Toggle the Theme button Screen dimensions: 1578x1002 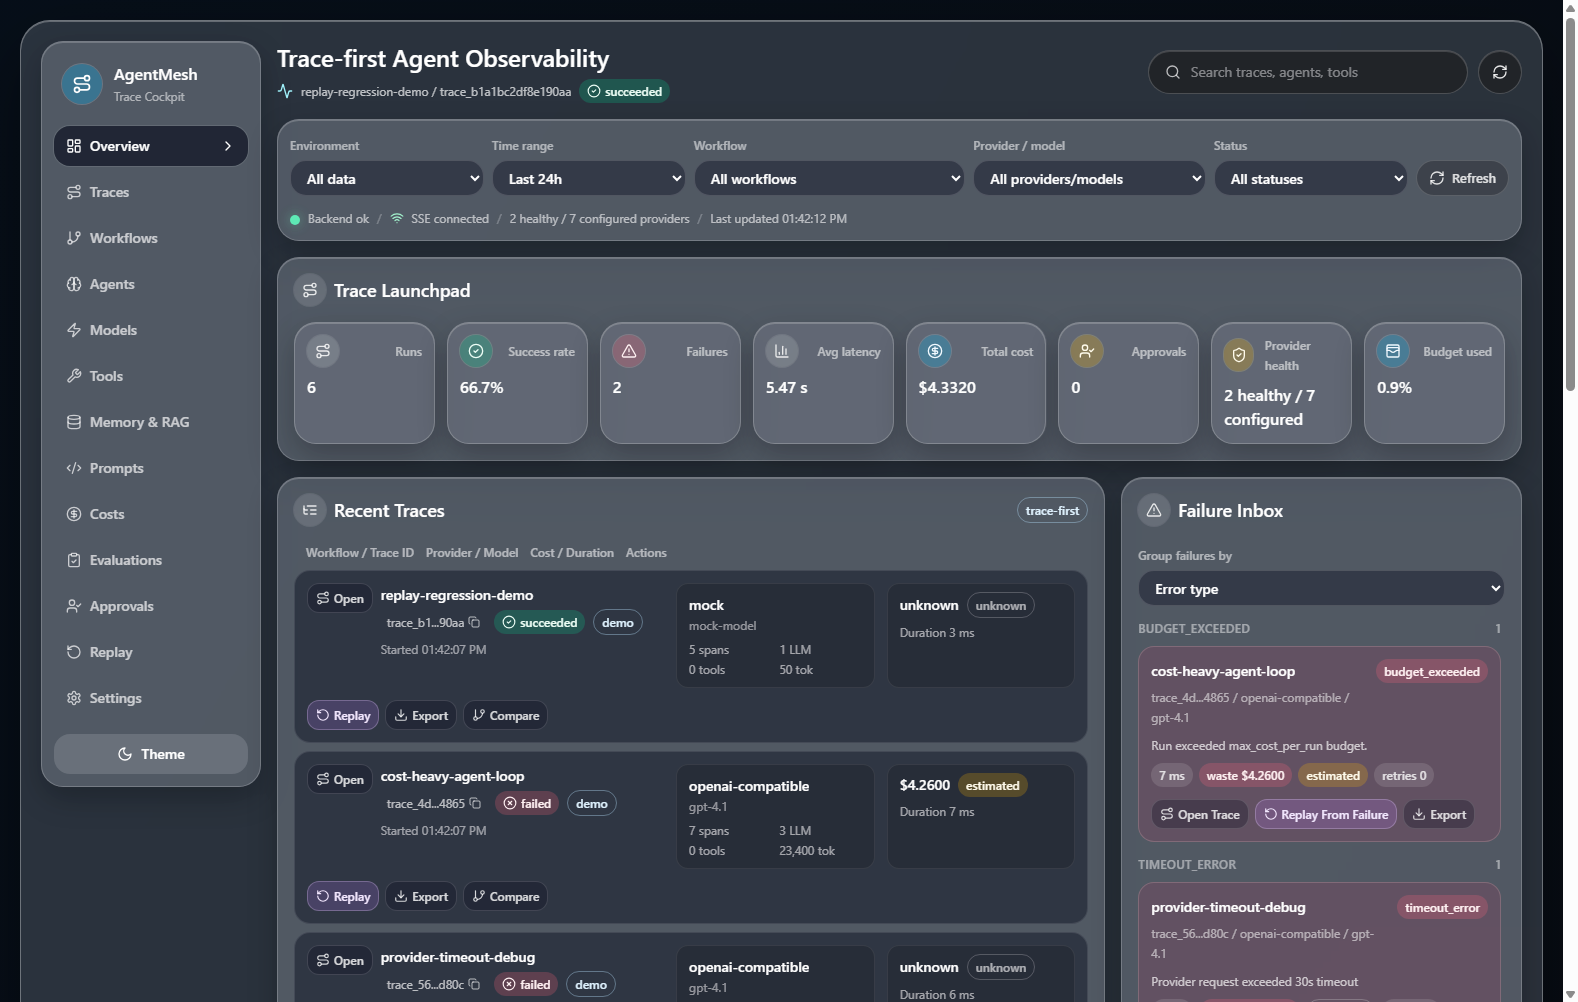tap(151, 754)
